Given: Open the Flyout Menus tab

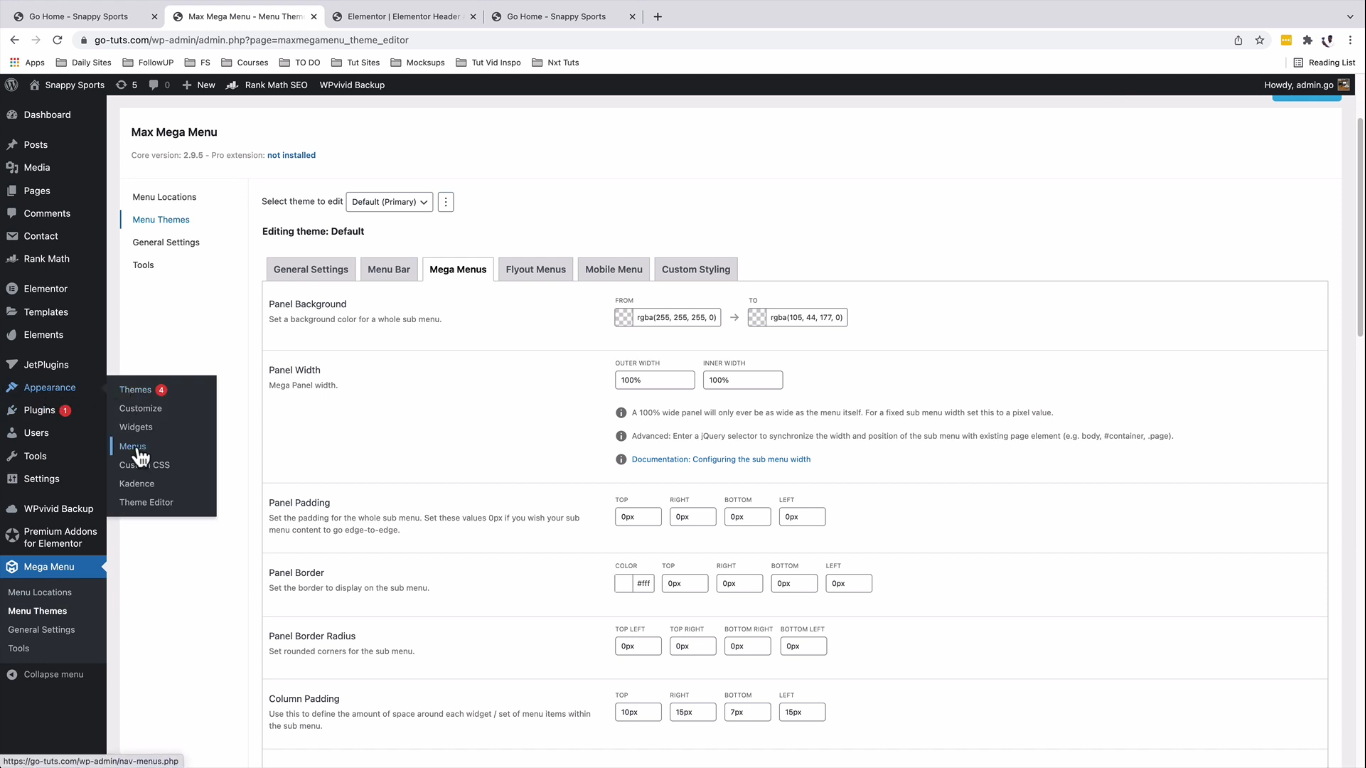Looking at the screenshot, I should (x=536, y=269).
